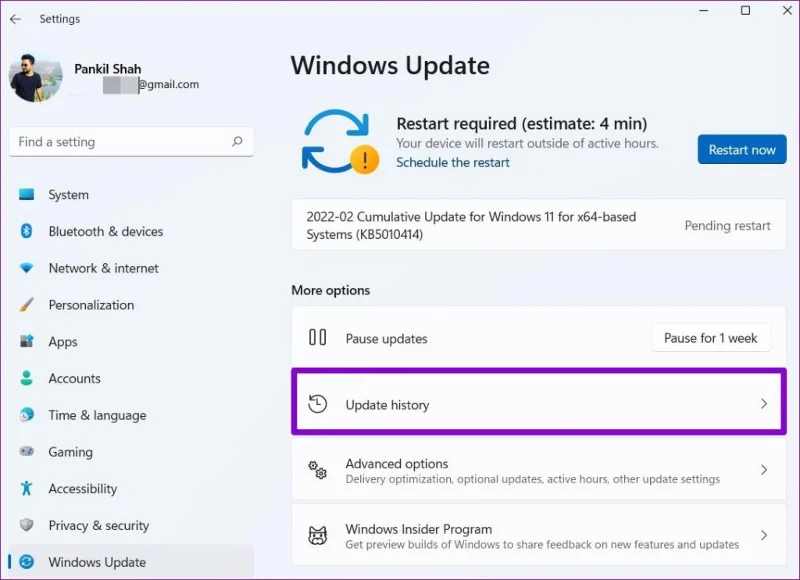Click the Find a setting search box

131,142
